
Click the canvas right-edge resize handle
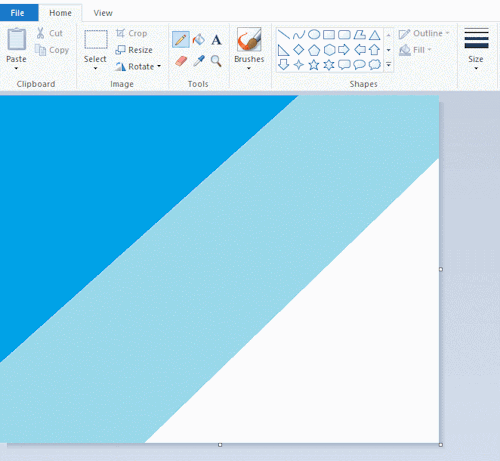[441, 269]
